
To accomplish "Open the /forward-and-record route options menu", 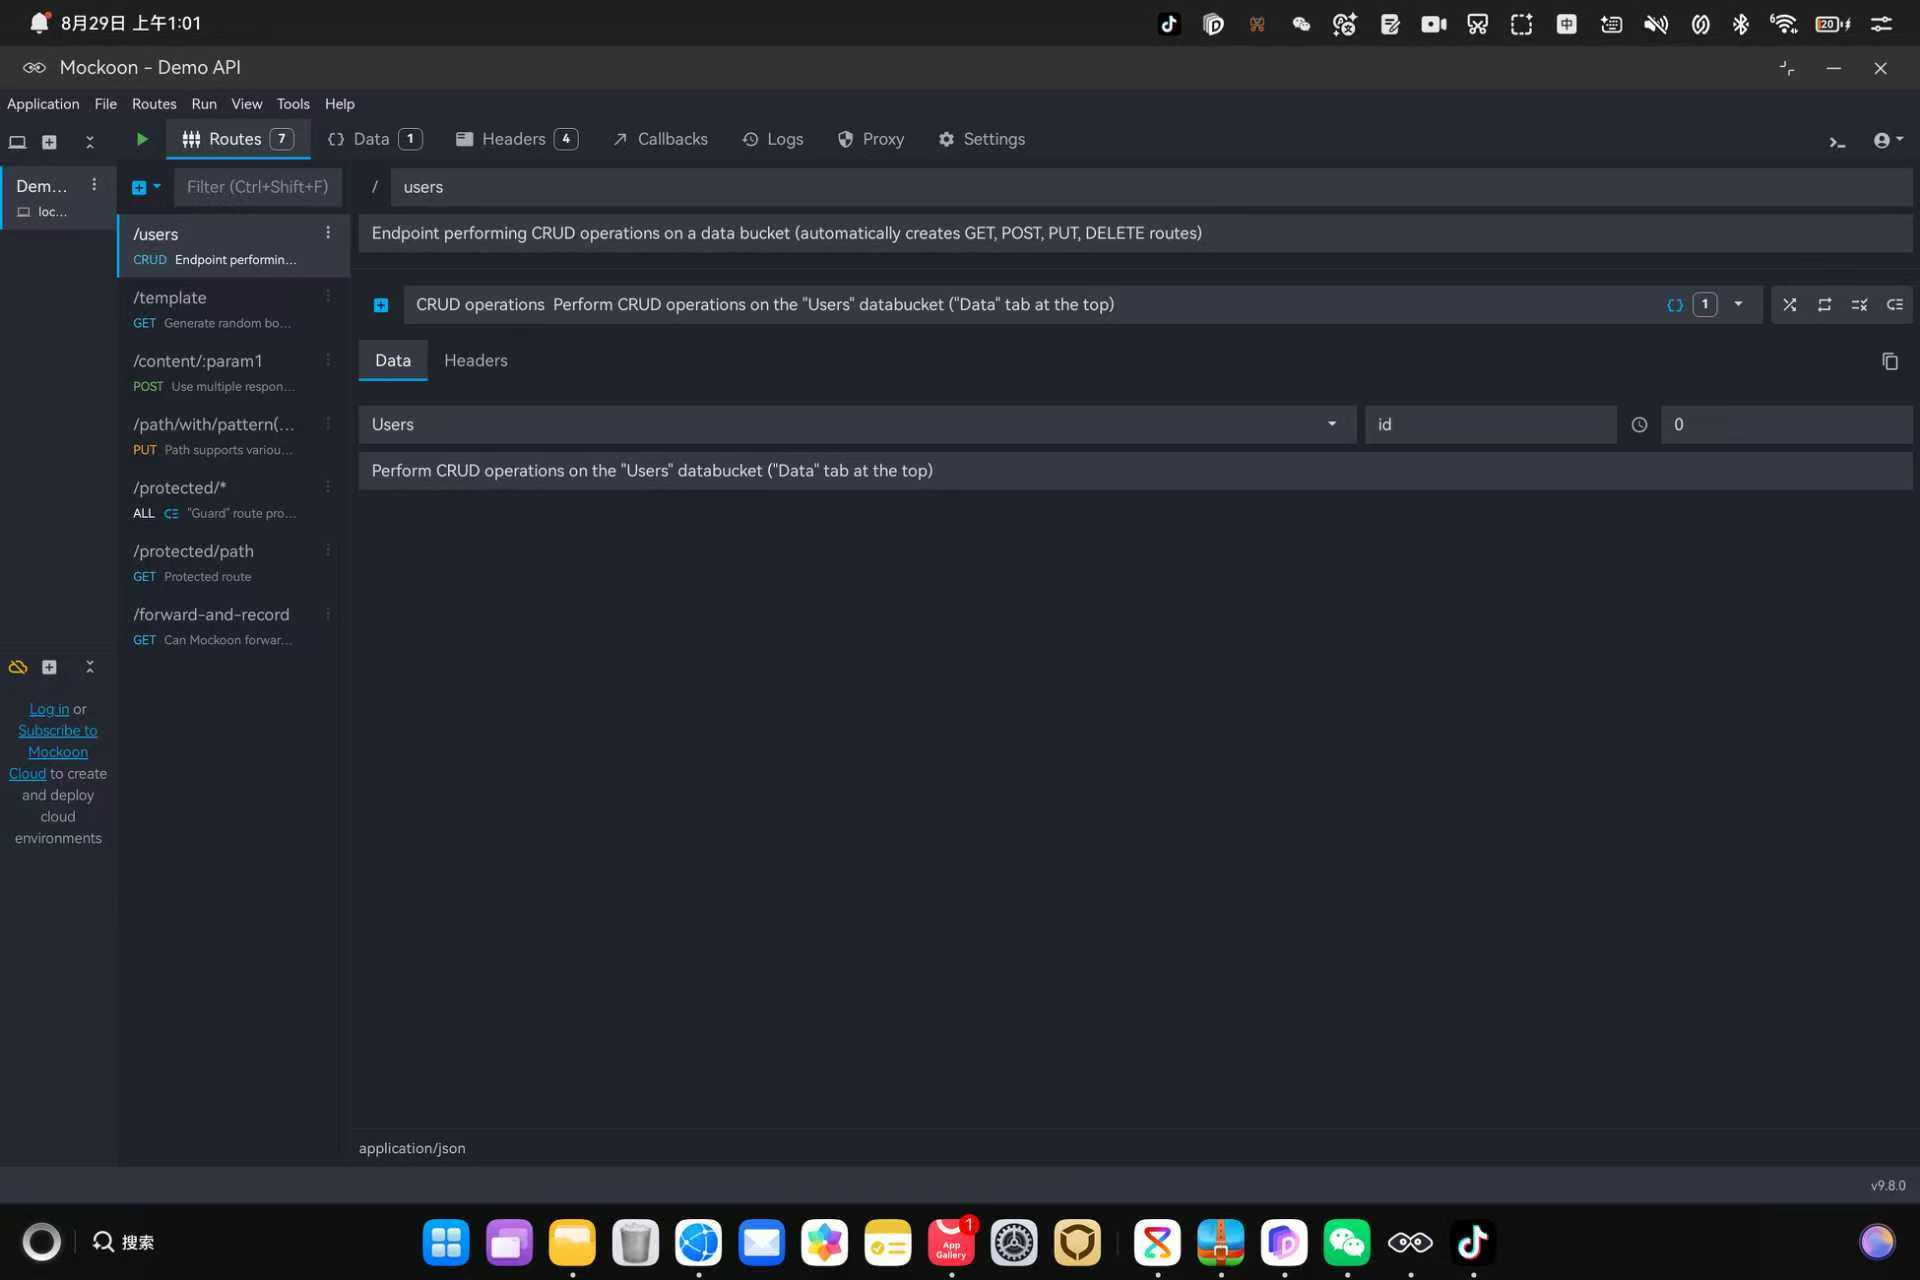I will (328, 614).
